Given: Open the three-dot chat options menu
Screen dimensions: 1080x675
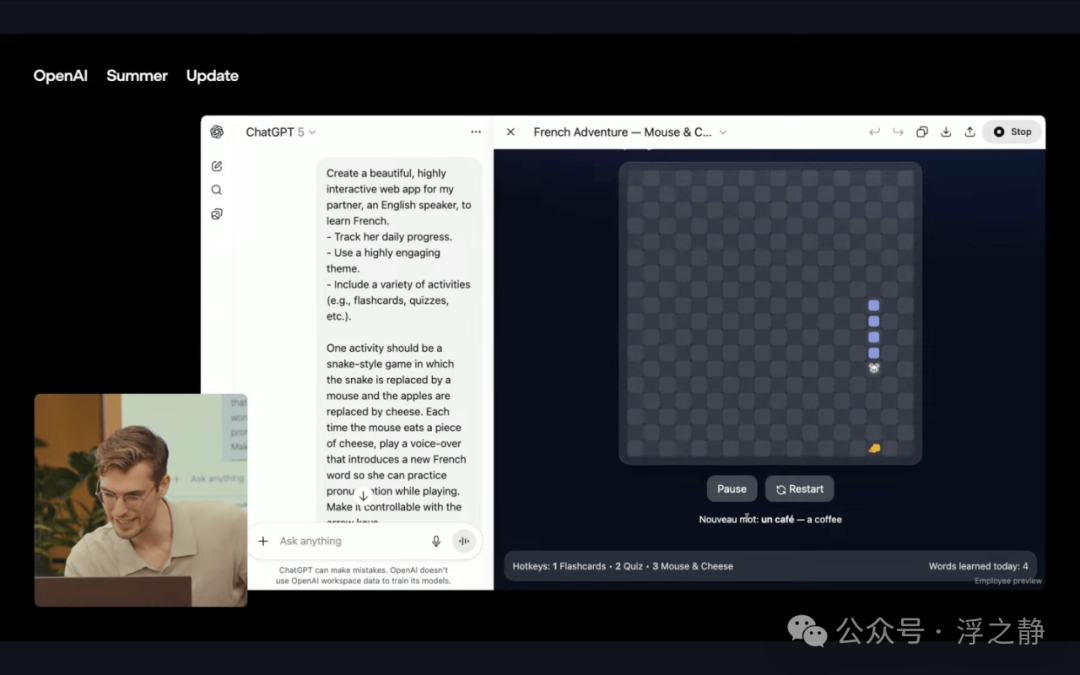Looking at the screenshot, I should [476, 132].
